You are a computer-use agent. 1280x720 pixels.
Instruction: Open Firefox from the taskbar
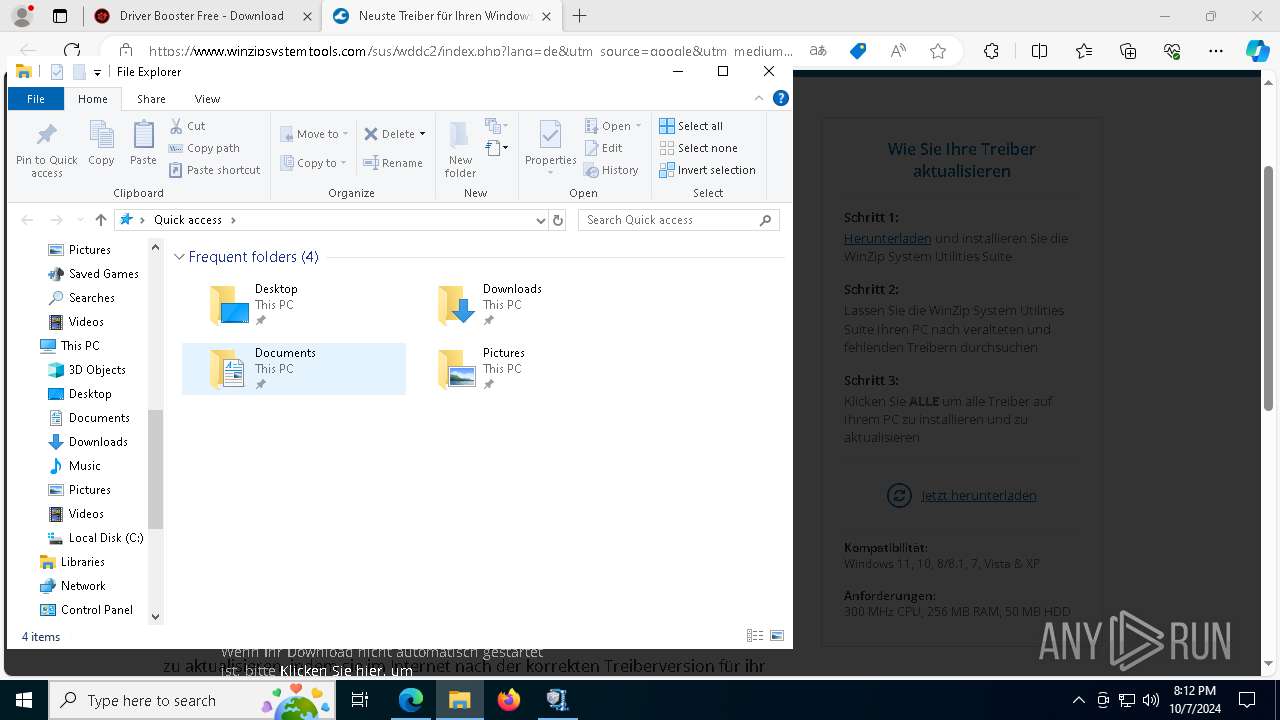tap(509, 700)
